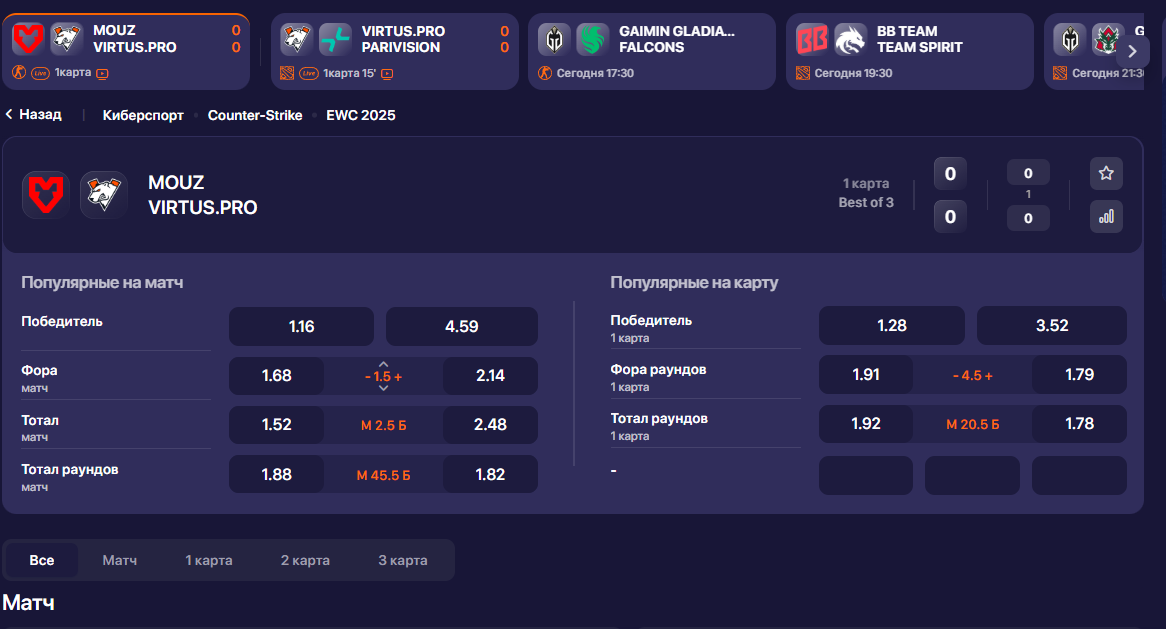
Task: Bet on match winner odds 4.59
Action: coord(462,326)
